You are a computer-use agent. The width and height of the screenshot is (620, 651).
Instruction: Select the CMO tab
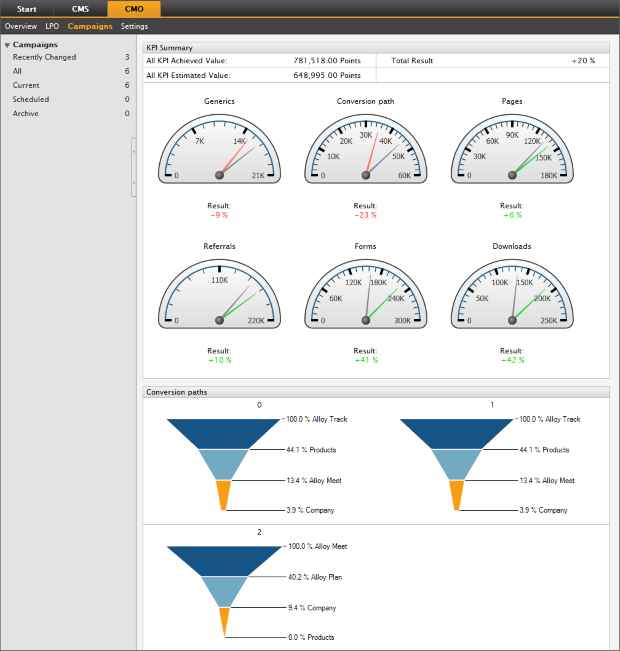point(133,9)
